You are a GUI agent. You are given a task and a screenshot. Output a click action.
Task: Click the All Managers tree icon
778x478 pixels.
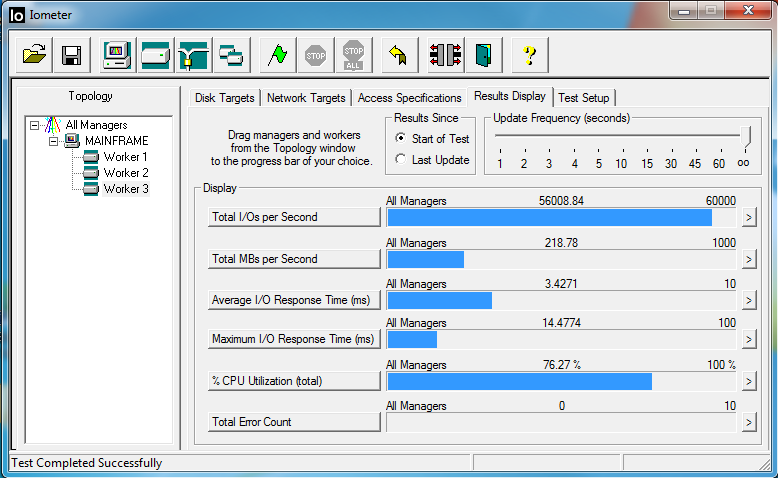coord(53,125)
